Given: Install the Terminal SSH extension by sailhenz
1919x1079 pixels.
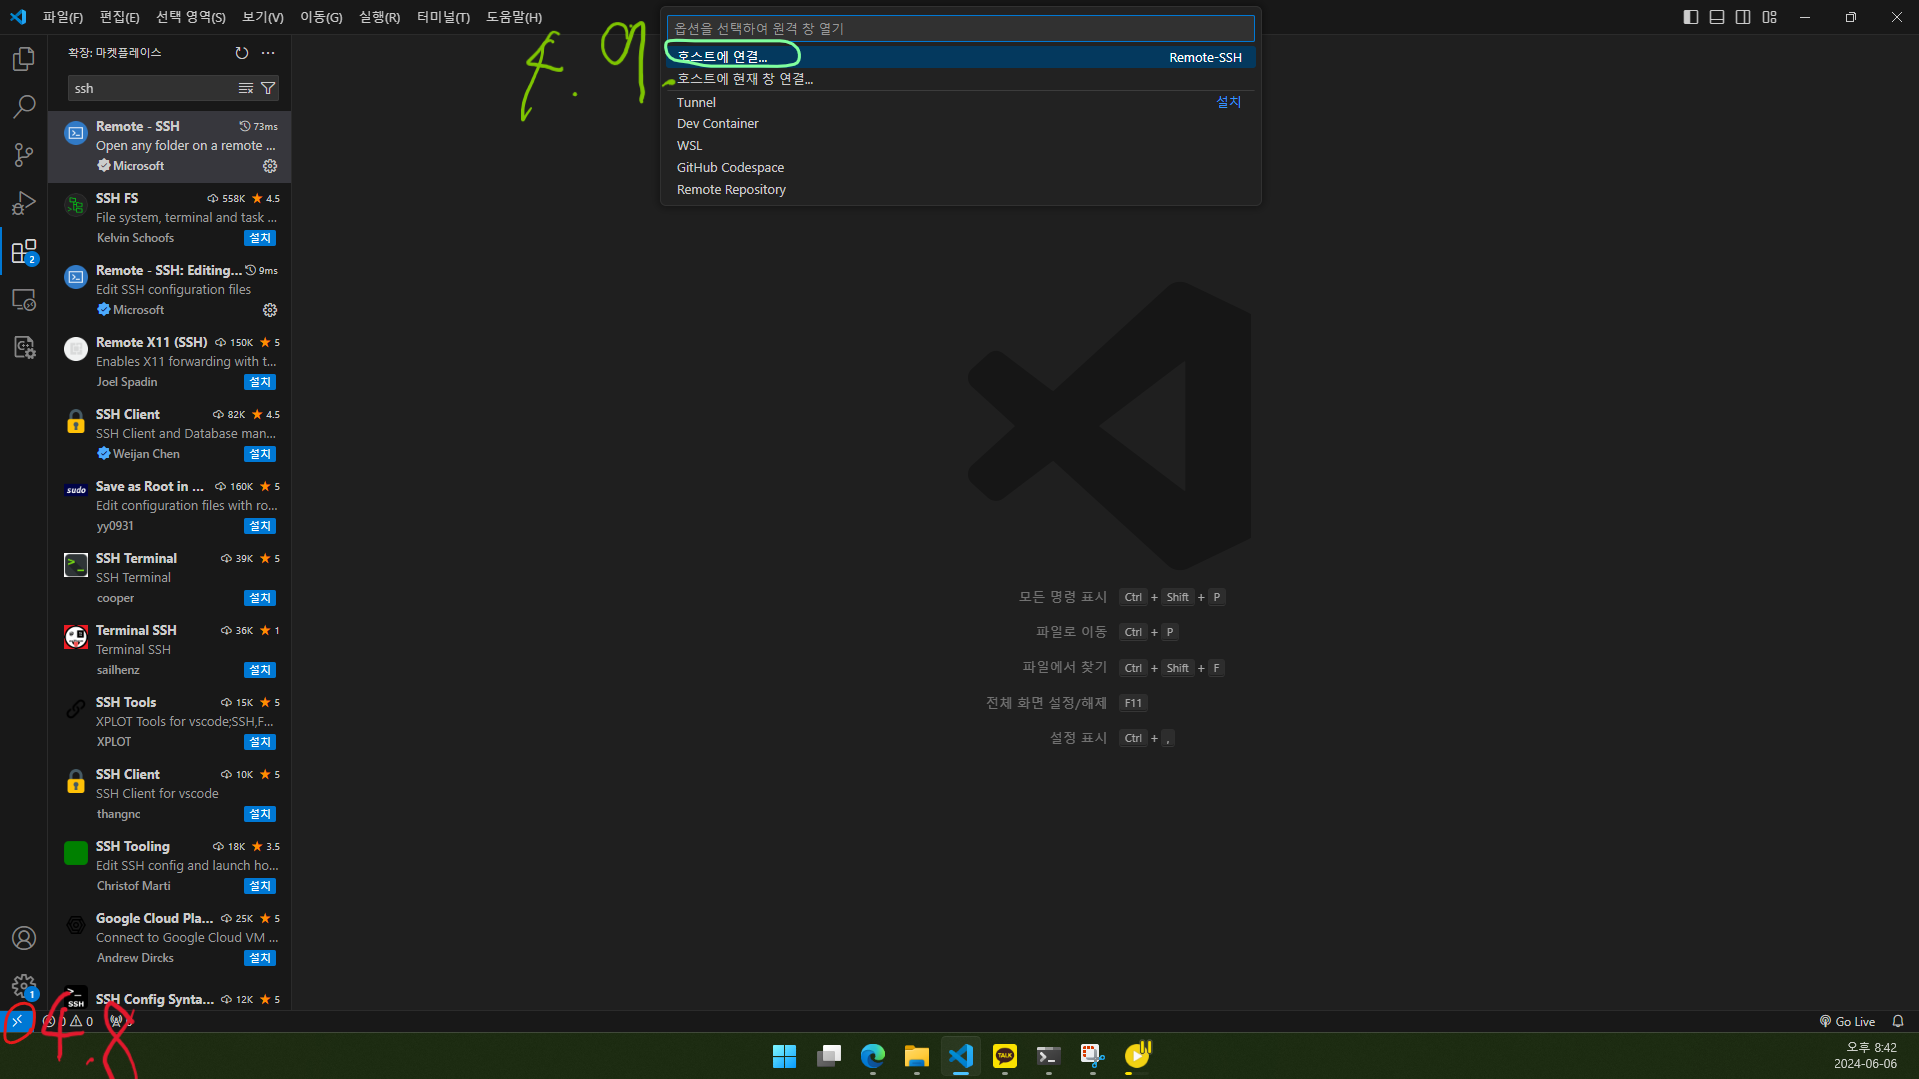Looking at the screenshot, I should pyautogui.click(x=260, y=670).
